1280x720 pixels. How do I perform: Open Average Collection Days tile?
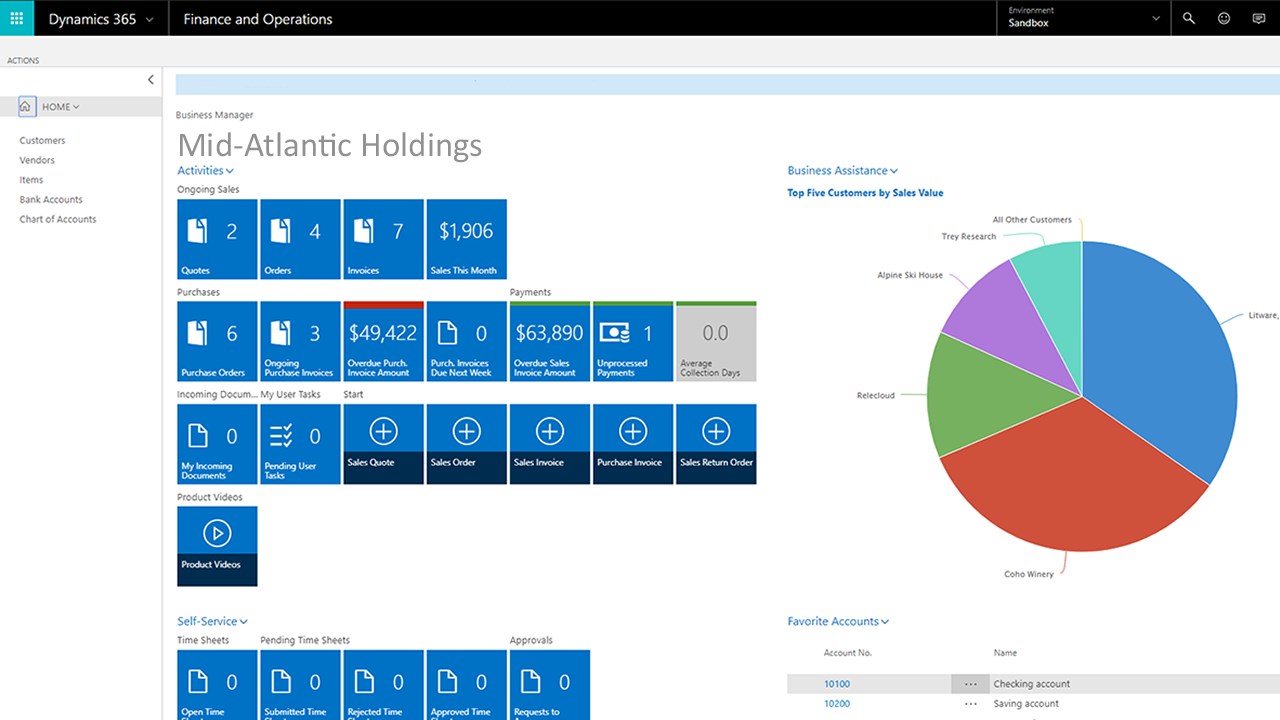(x=715, y=341)
